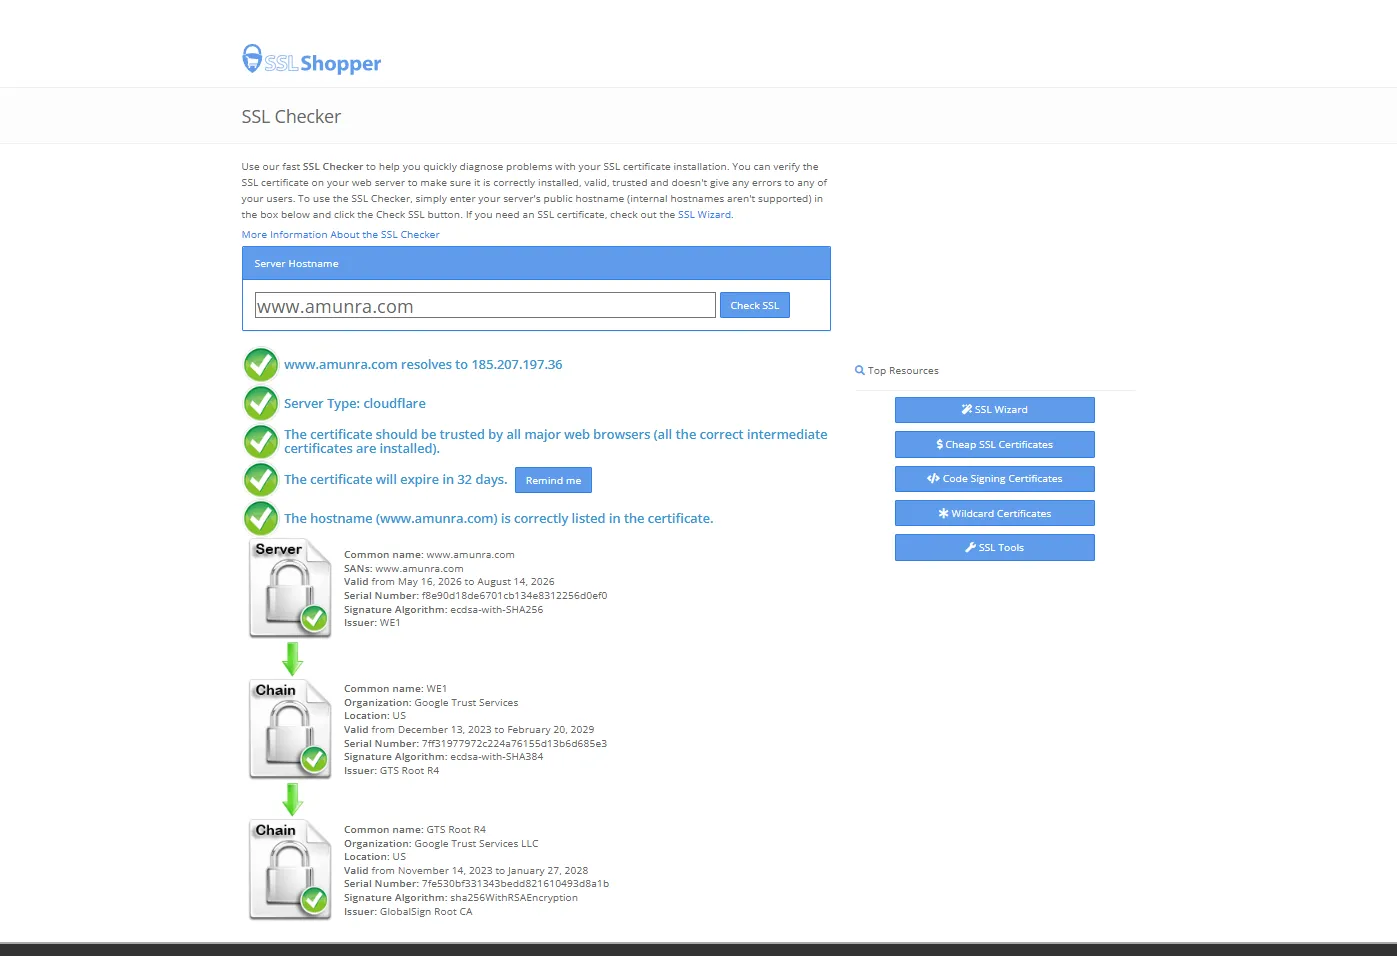This screenshot has width=1397, height=956.
Task: Click 'Common name: GTS Root R4' line
Action: click(x=415, y=830)
